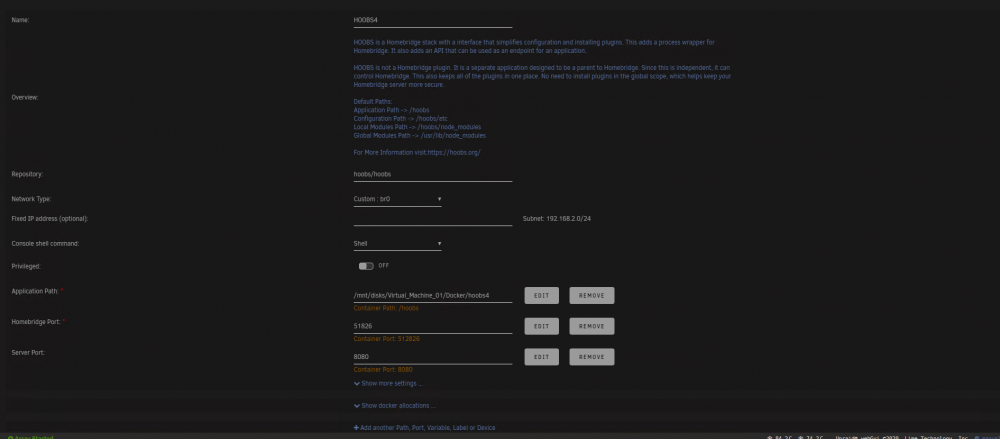
Task: Focus the Server Port field 8080
Action: pyautogui.click(x=433, y=357)
